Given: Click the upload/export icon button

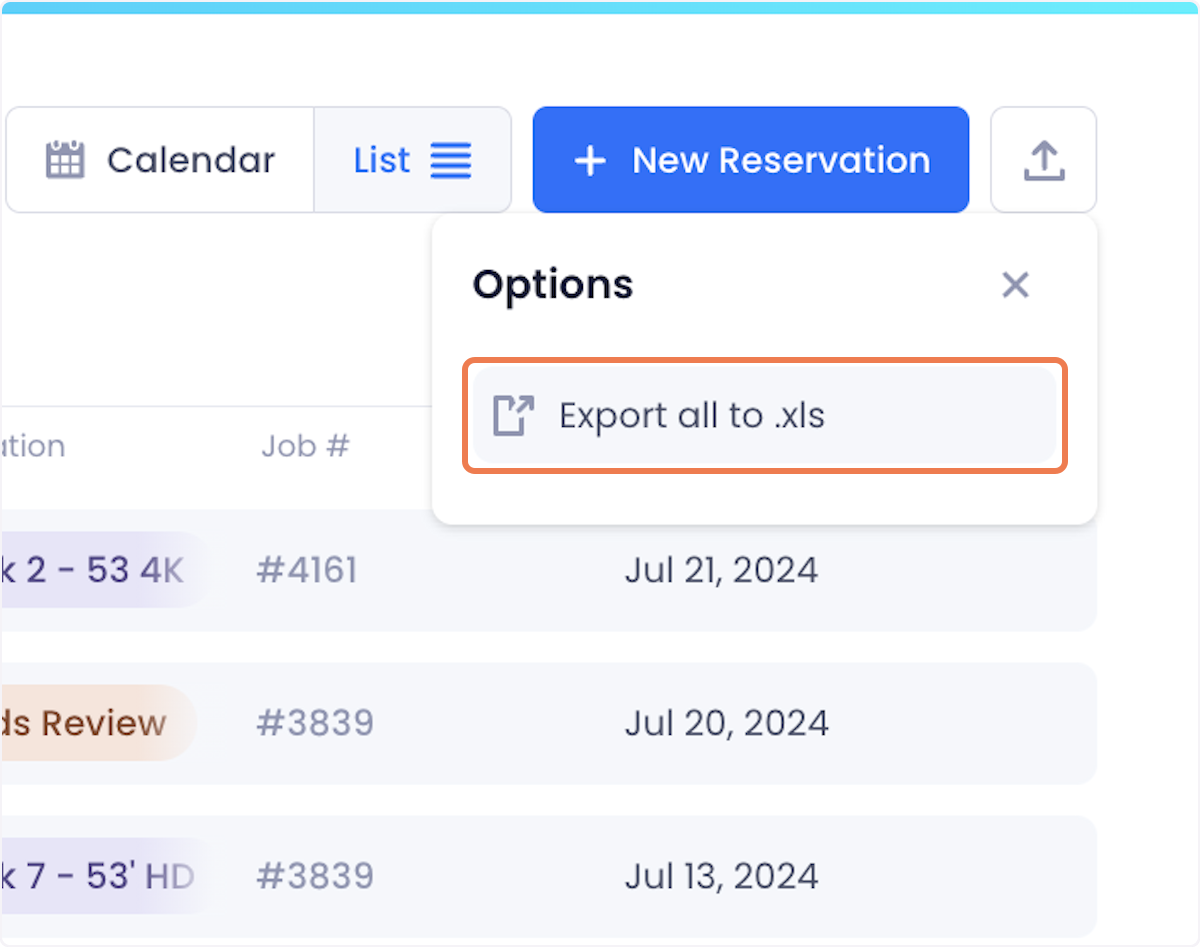Looking at the screenshot, I should tap(1044, 160).
